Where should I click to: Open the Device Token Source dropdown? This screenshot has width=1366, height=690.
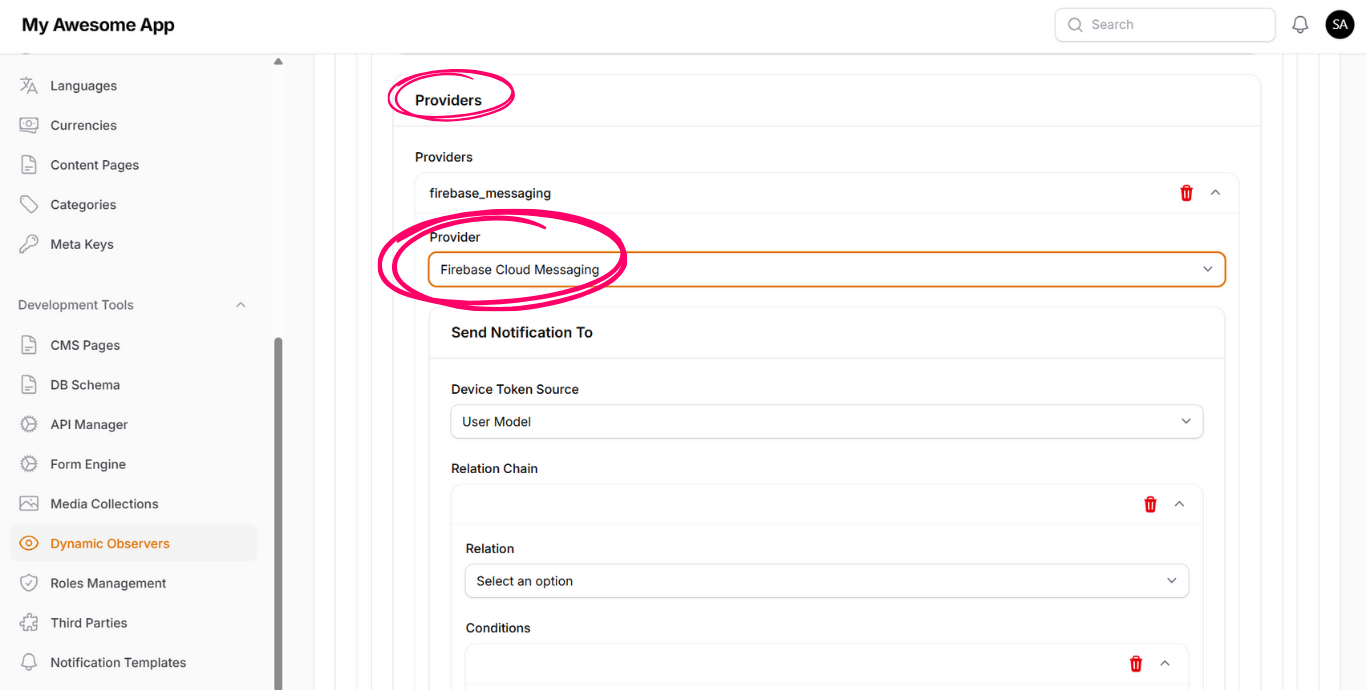coord(826,422)
